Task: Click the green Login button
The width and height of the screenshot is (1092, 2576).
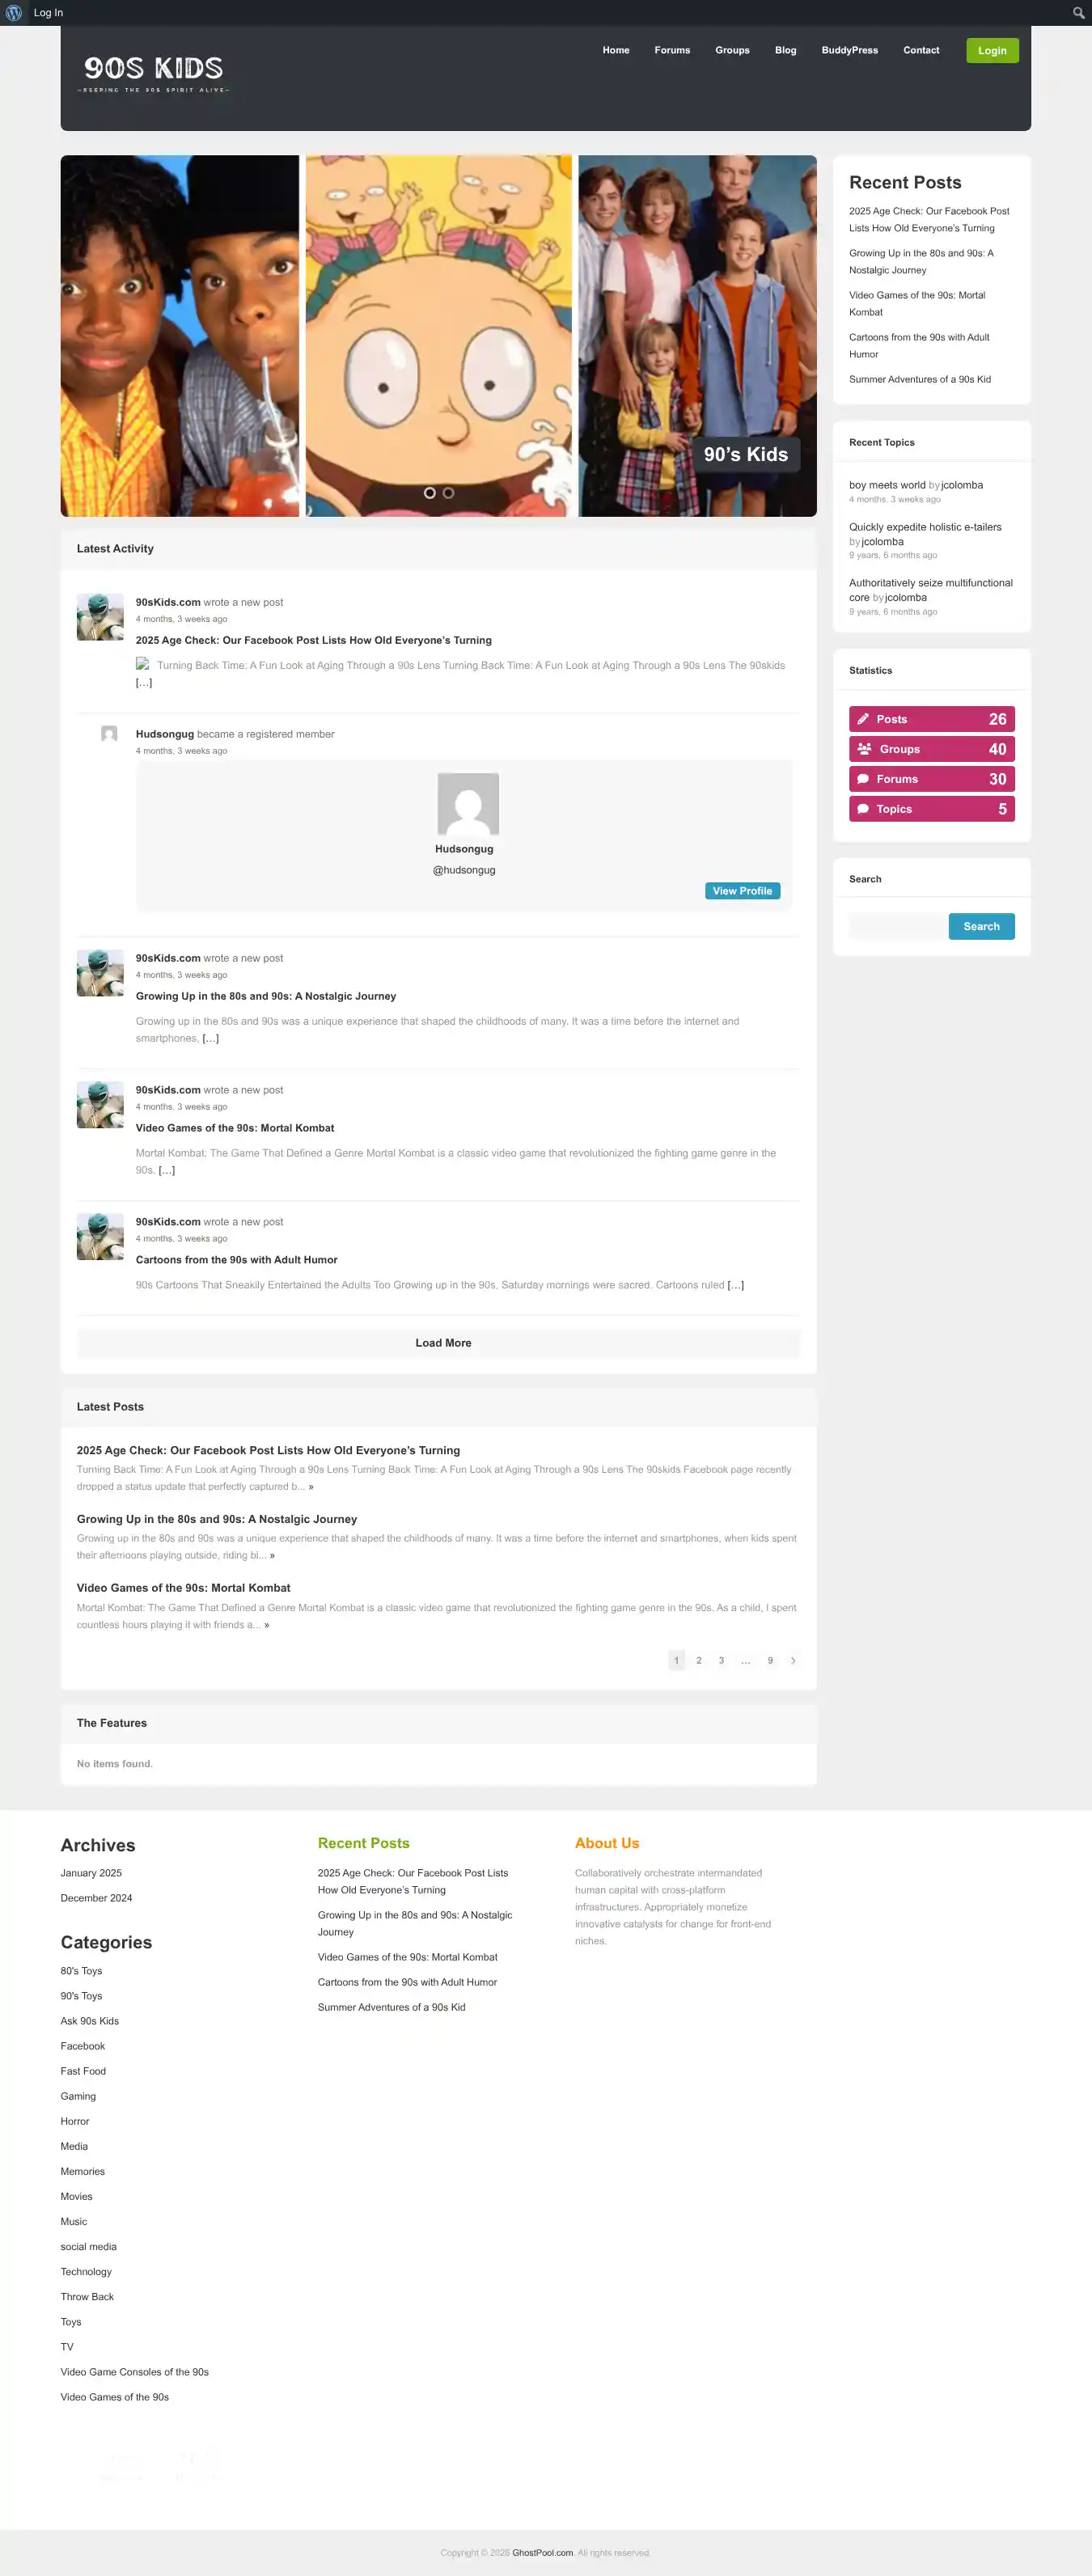Action: click(x=992, y=51)
